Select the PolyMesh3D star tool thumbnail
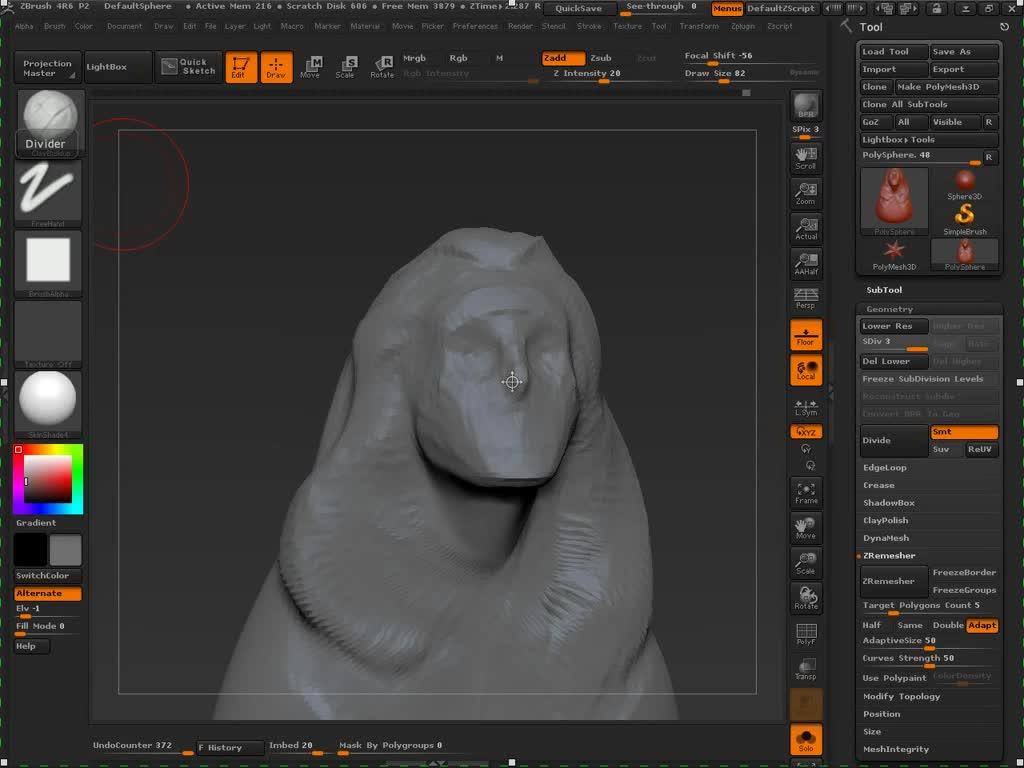The image size is (1024, 768). (894, 255)
